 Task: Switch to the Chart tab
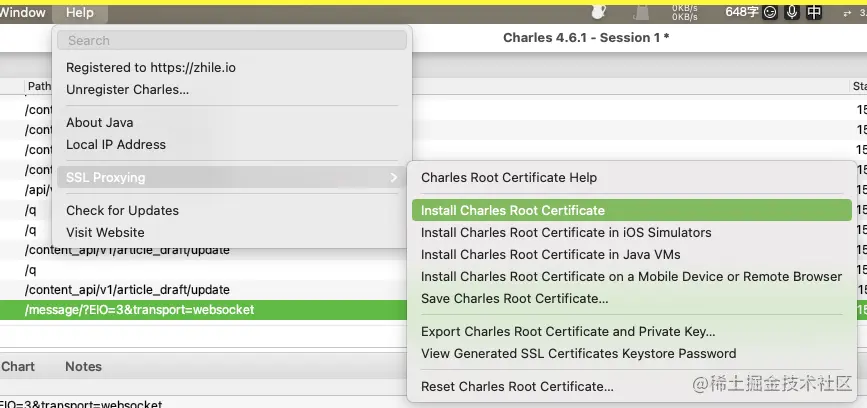pyautogui.click(x=18, y=367)
